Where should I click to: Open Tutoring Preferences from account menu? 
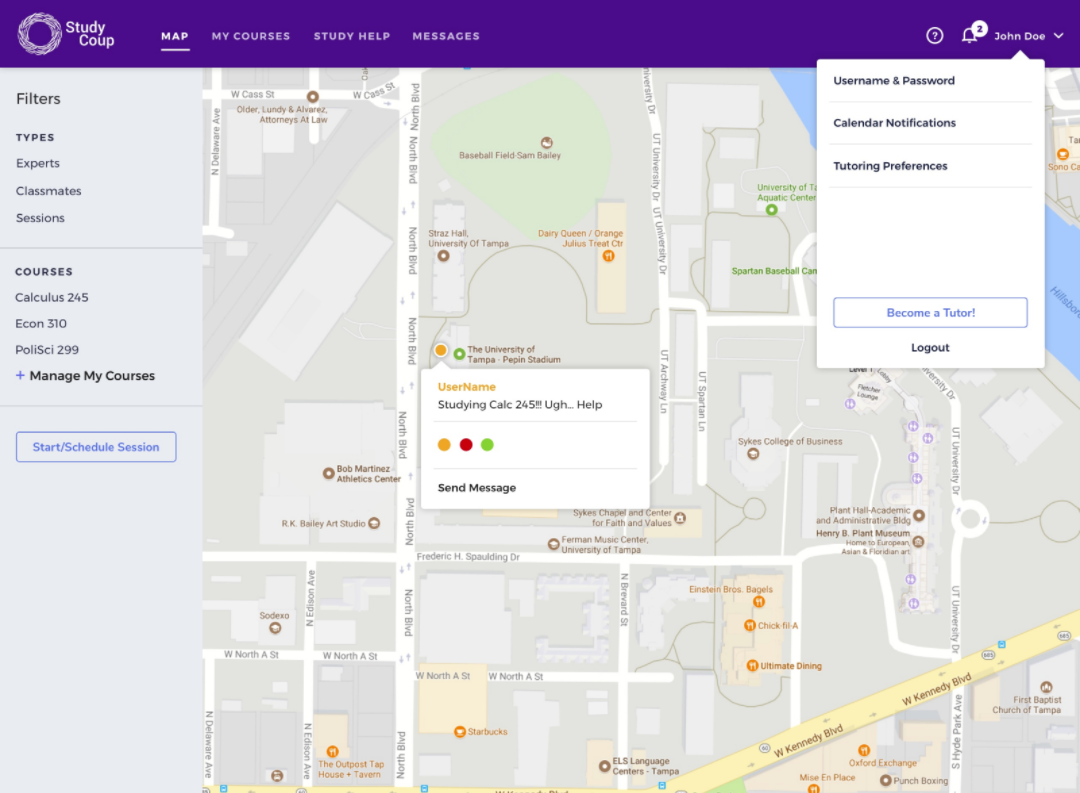pos(890,166)
